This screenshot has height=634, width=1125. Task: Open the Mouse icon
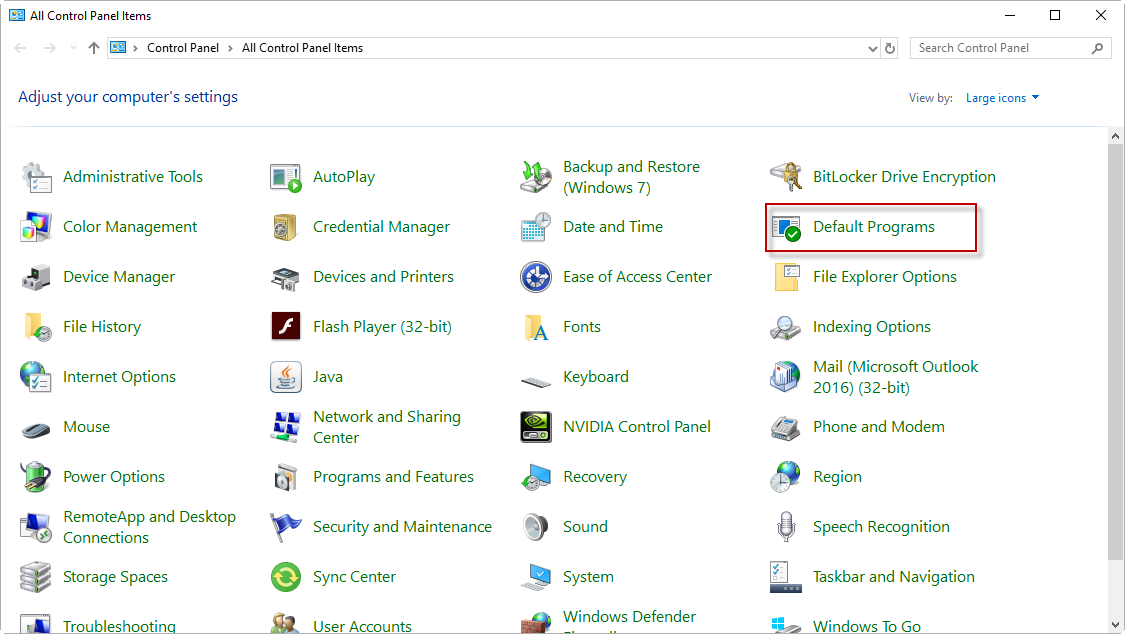[x=36, y=430]
